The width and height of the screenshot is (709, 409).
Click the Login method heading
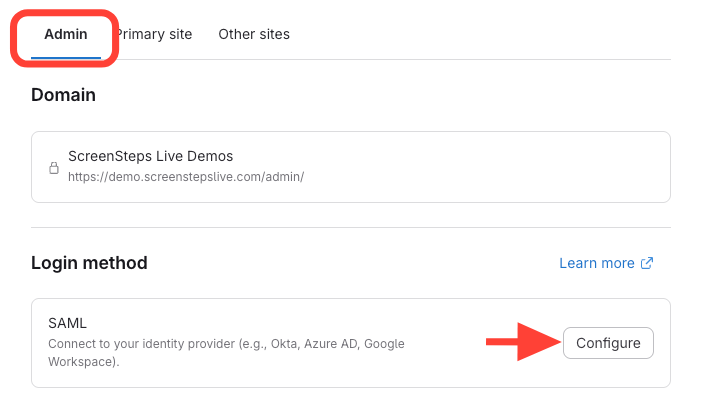(x=89, y=263)
